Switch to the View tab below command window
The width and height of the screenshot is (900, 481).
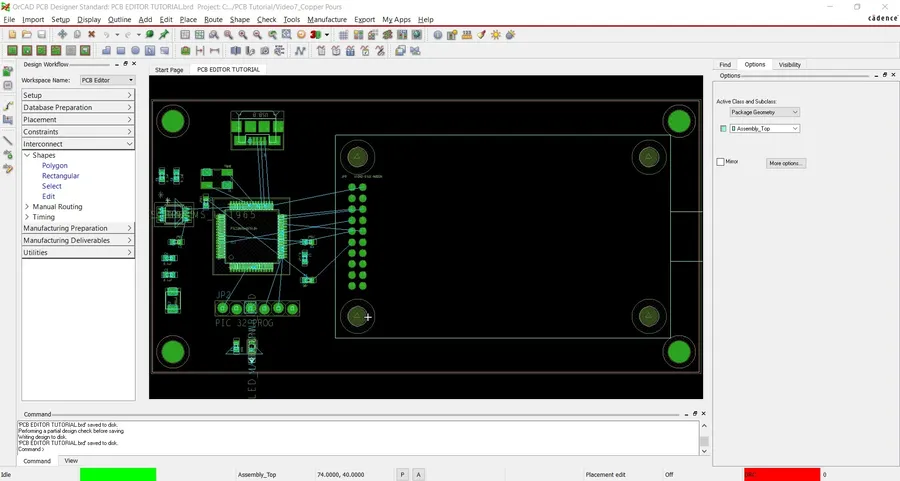click(x=71, y=461)
